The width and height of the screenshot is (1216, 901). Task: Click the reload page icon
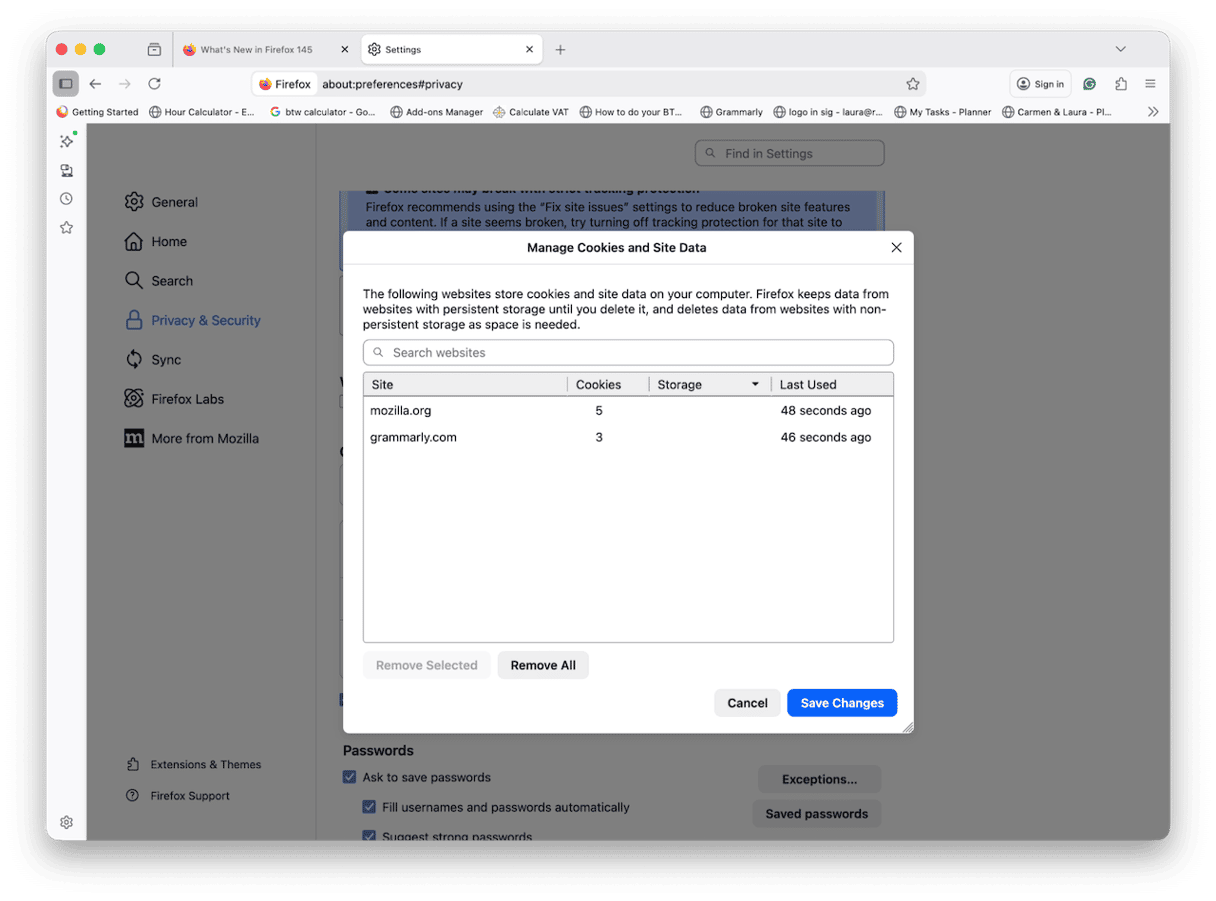pos(154,84)
